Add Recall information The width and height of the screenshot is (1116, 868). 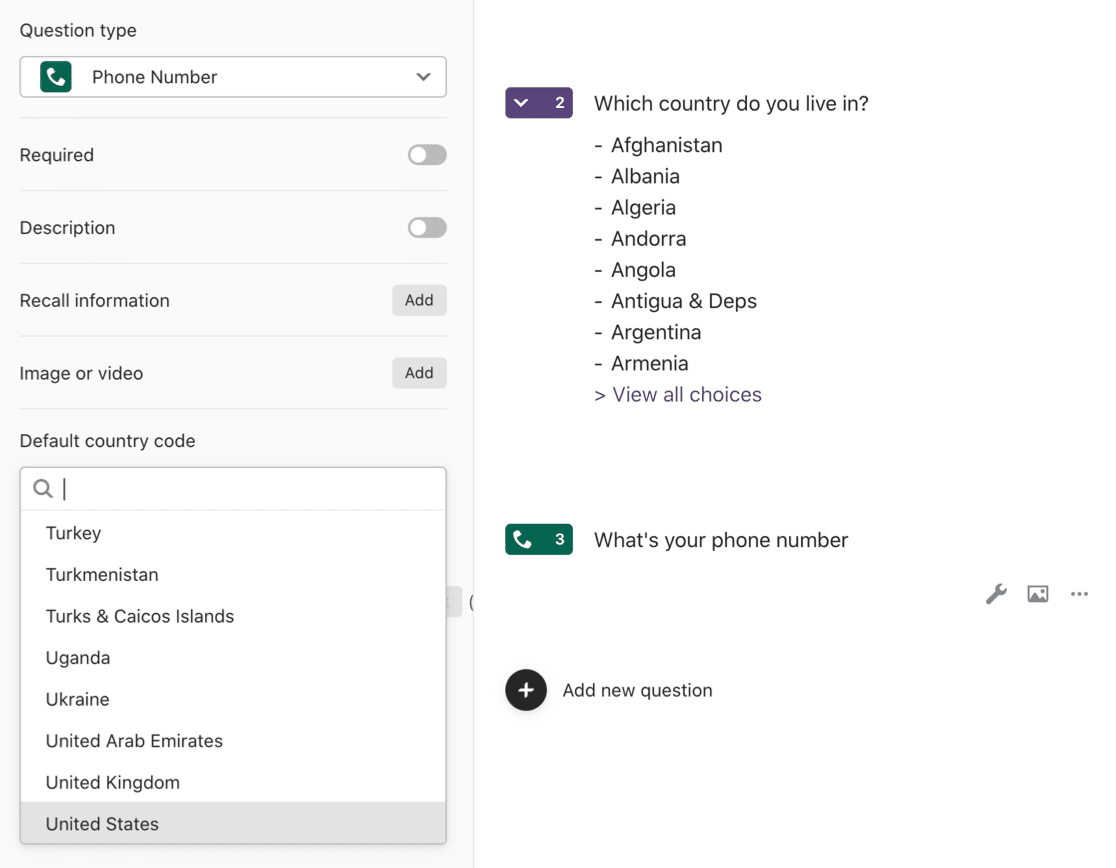[419, 300]
